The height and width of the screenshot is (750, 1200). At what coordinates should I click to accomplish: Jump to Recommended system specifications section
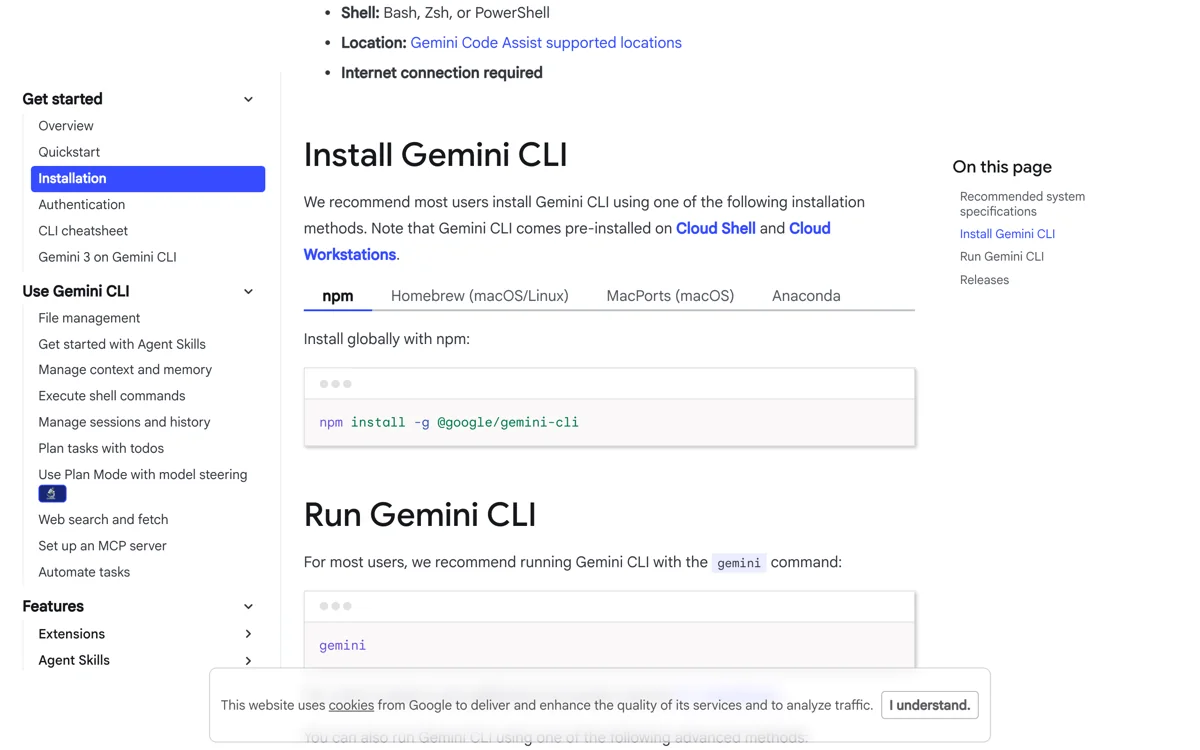(x=1022, y=204)
